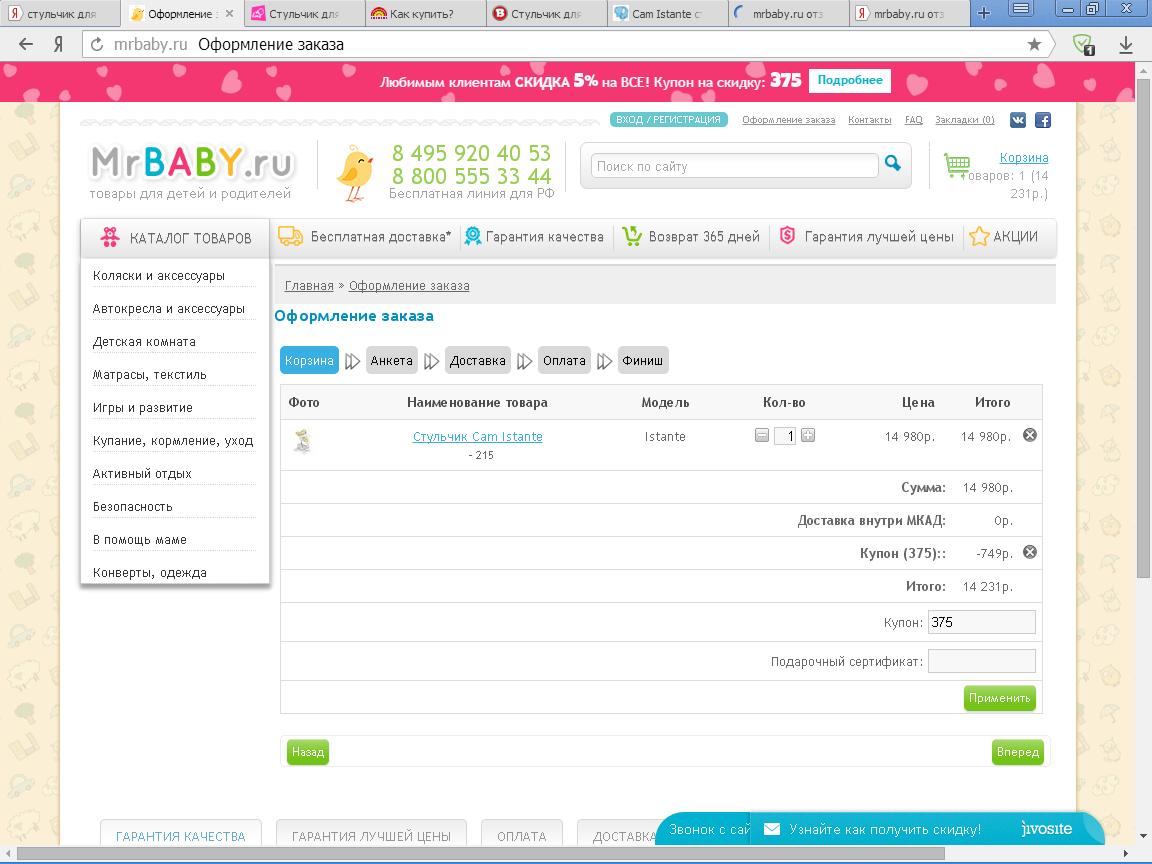Open 'Активный отдых' category

(x=142, y=474)
